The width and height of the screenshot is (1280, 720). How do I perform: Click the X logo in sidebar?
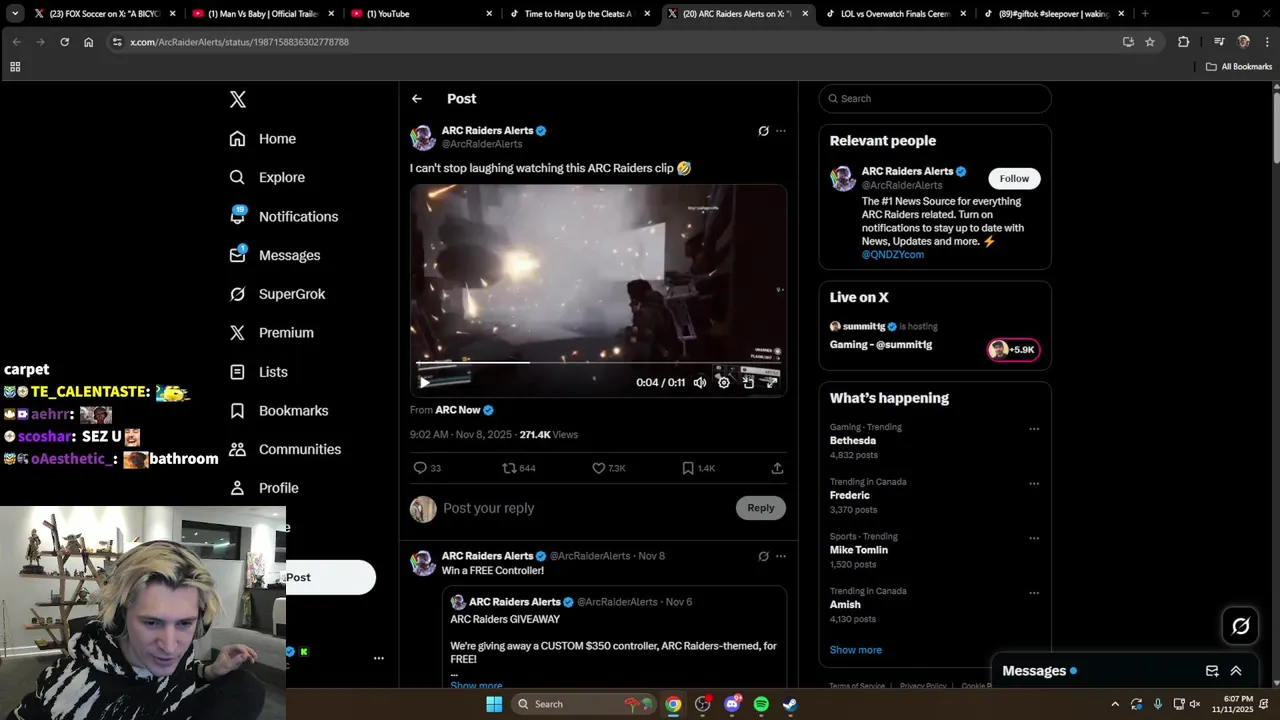[237, 99]
